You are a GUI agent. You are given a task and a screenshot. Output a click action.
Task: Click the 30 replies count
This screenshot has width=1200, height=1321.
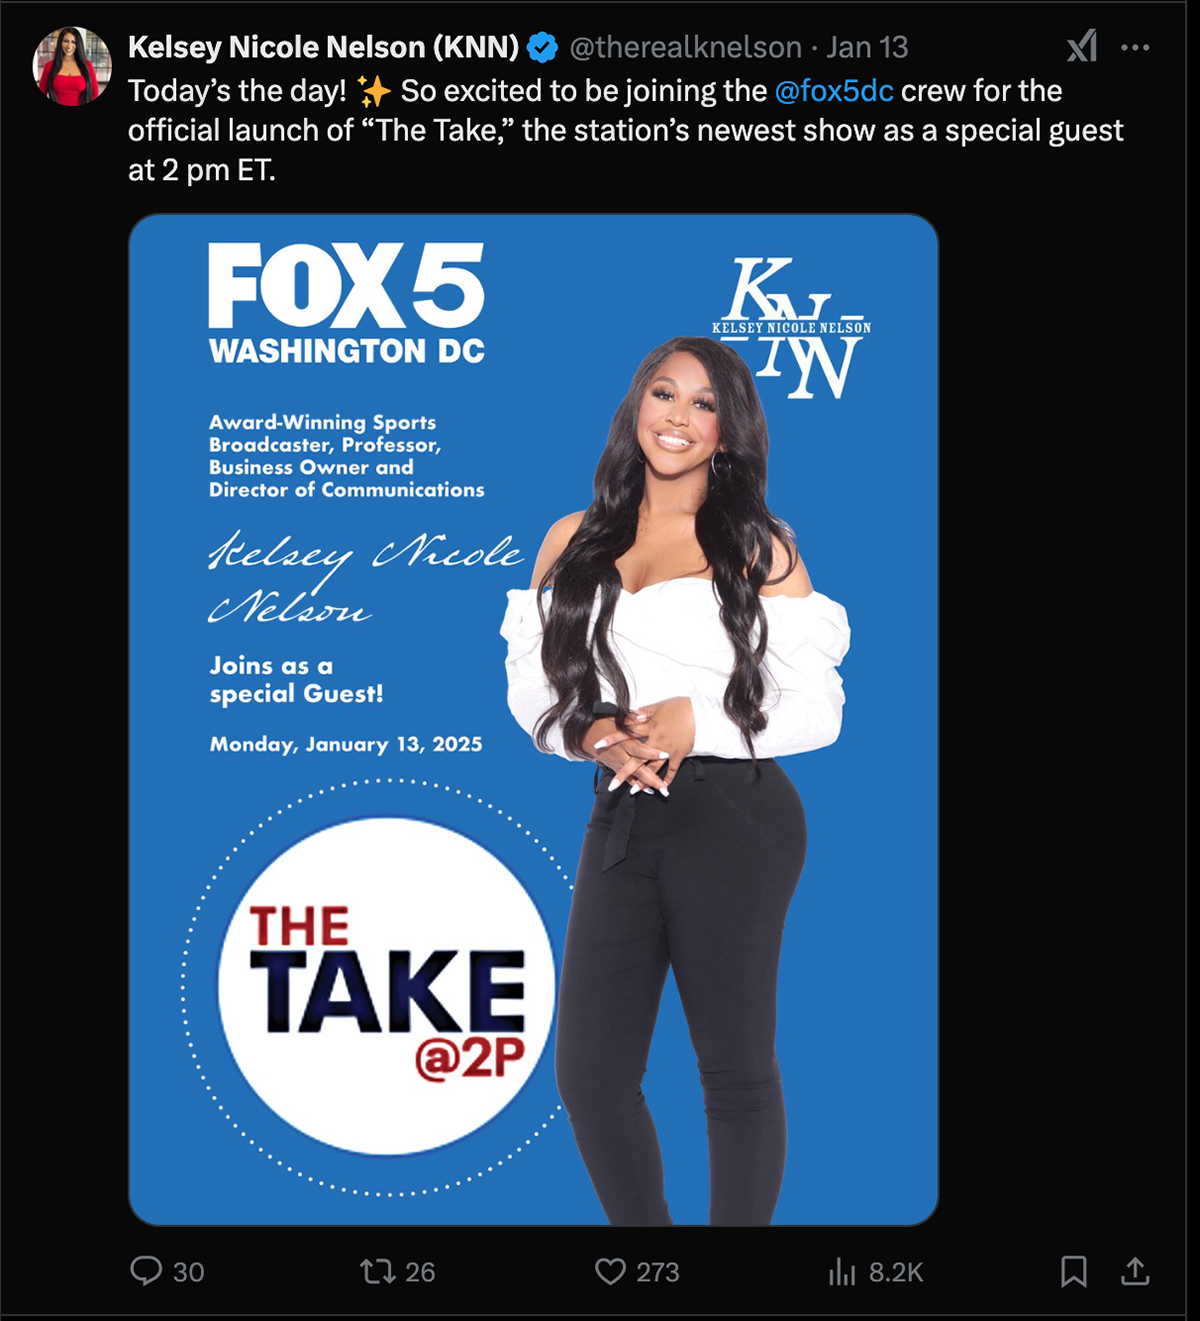coord(188,1272)
